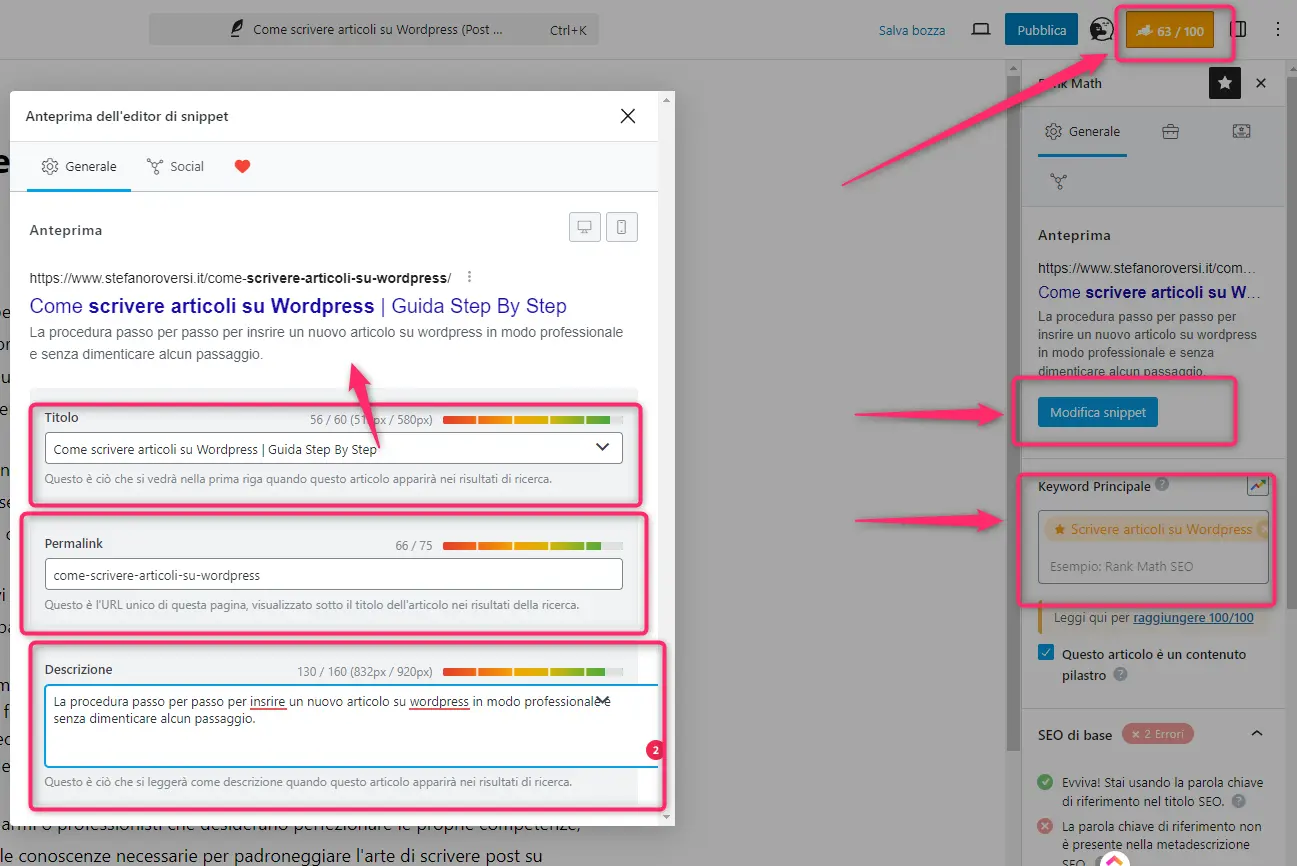Viewport: 1297px width, 866px height.
Task: Toggle the contenuto pilastro checkbox
Action: point(1046,653)
